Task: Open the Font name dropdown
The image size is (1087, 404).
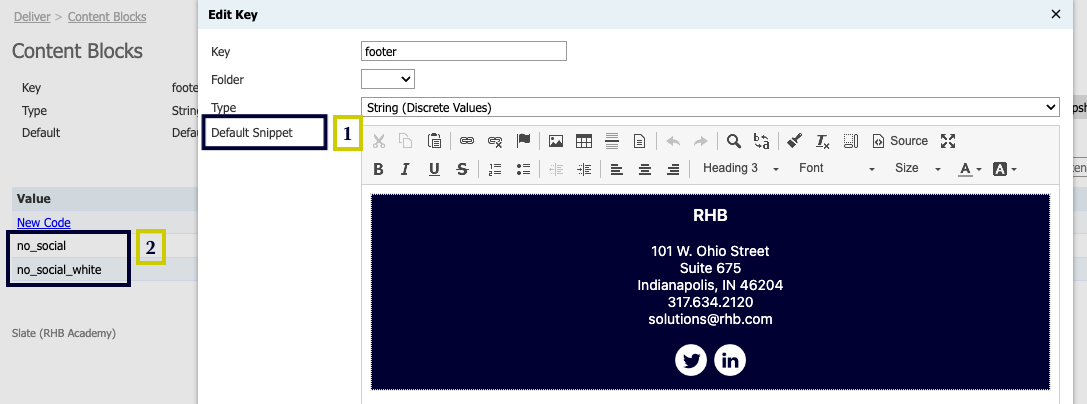Action: (x=836, y=169)
